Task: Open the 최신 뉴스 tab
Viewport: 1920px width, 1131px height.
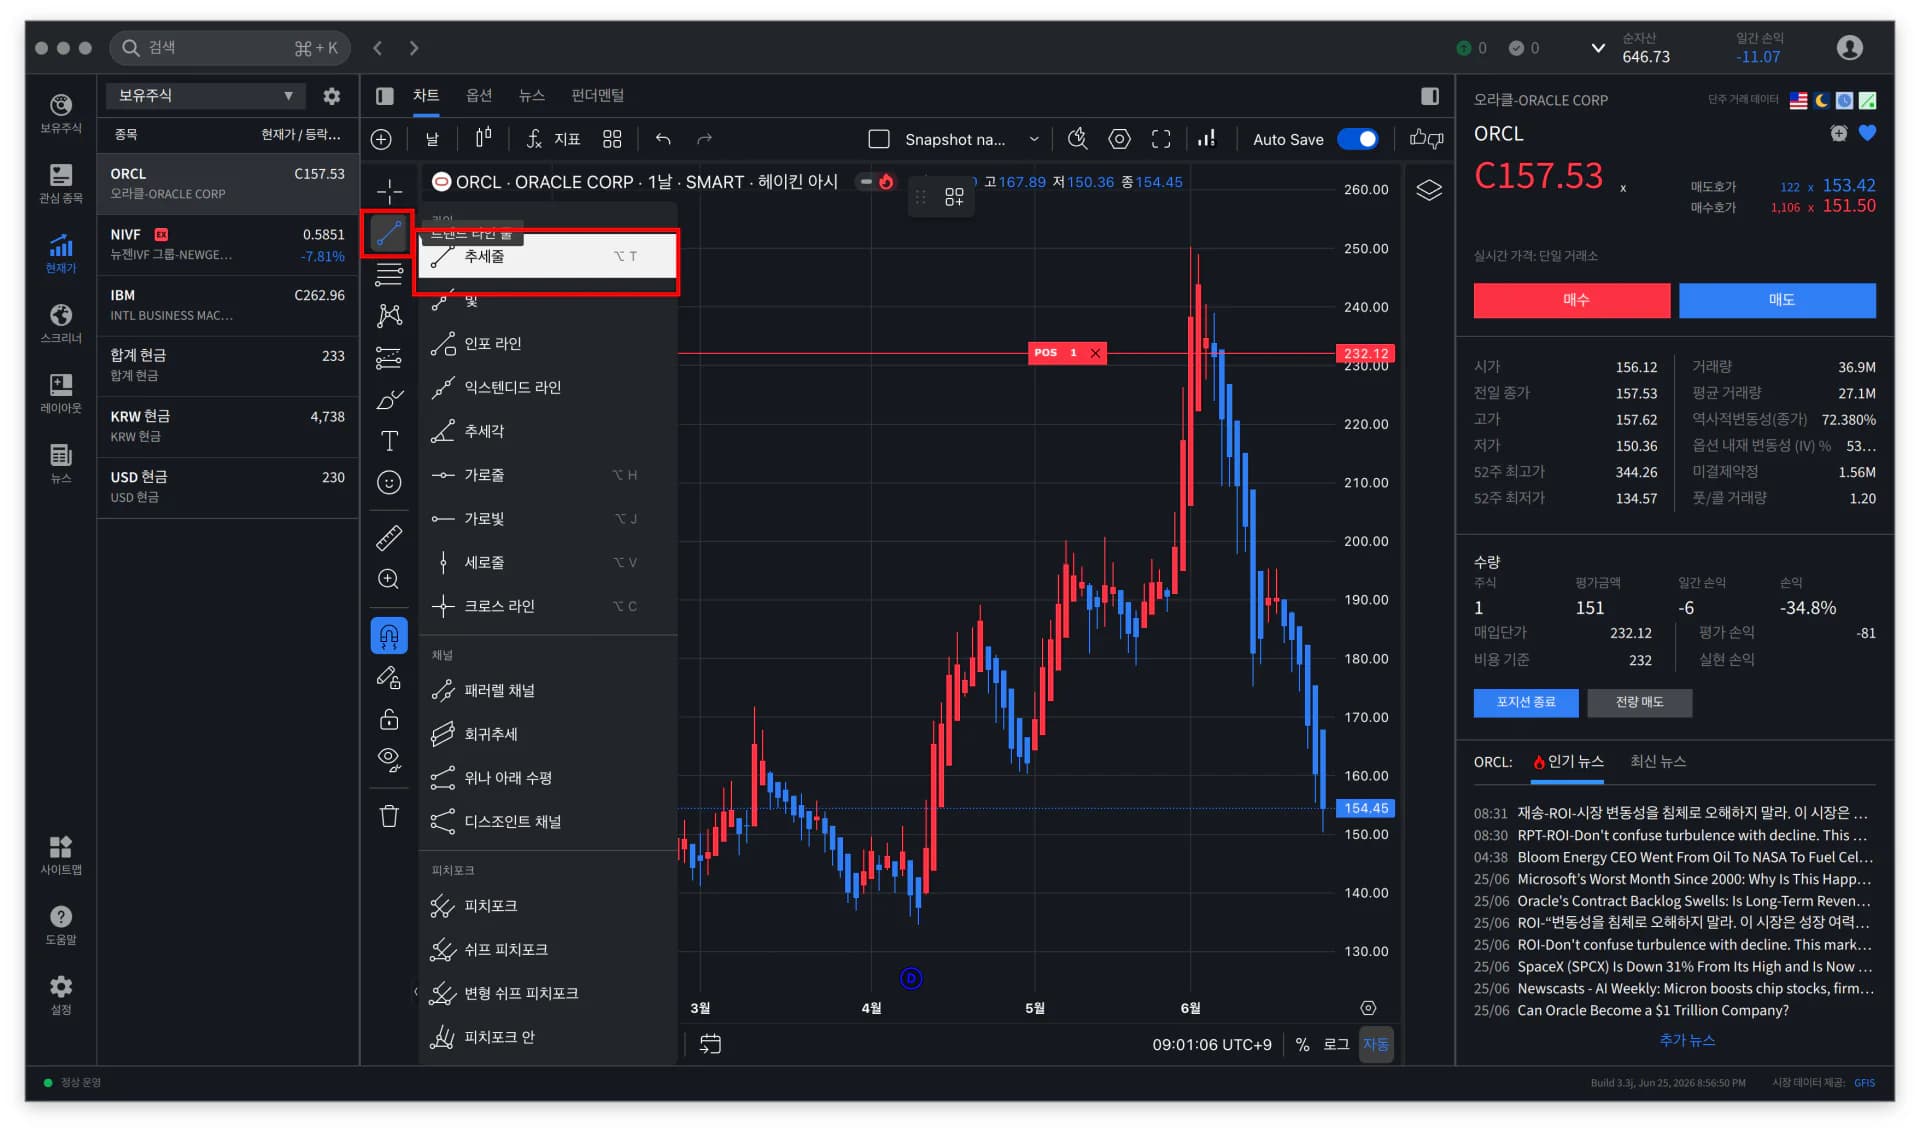Action: [x=1658, y=762]
